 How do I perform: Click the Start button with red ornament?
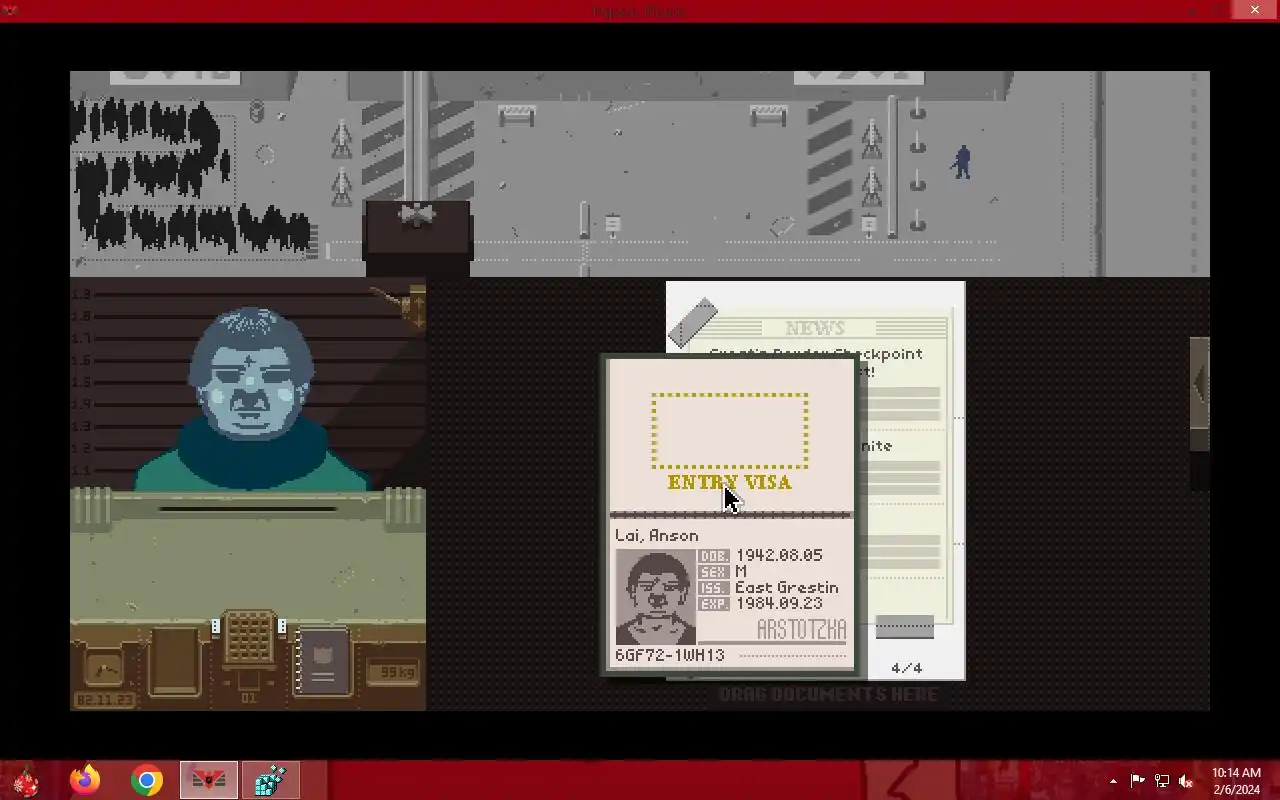coord(25,780)
